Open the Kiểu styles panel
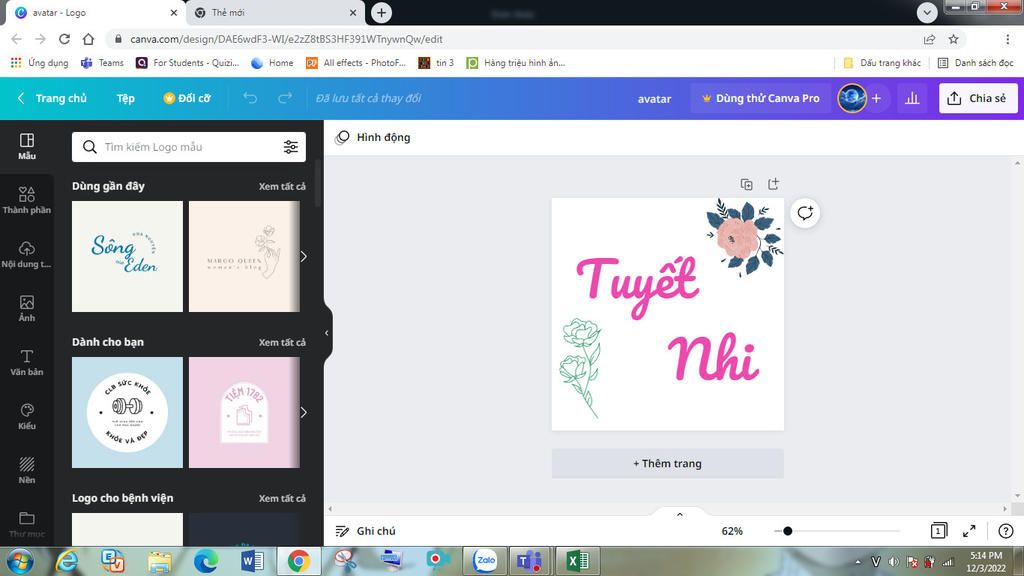This screenshot has height=576, width=1024. [27, 416]
